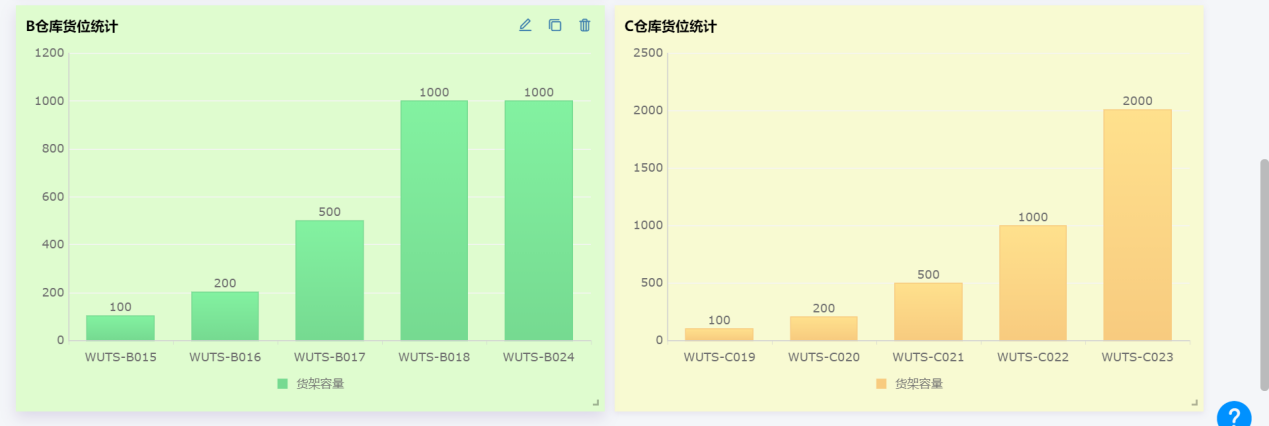
Task: Click resize handle of B仓库货位统计 card
Action: click(x=596, y=402)
